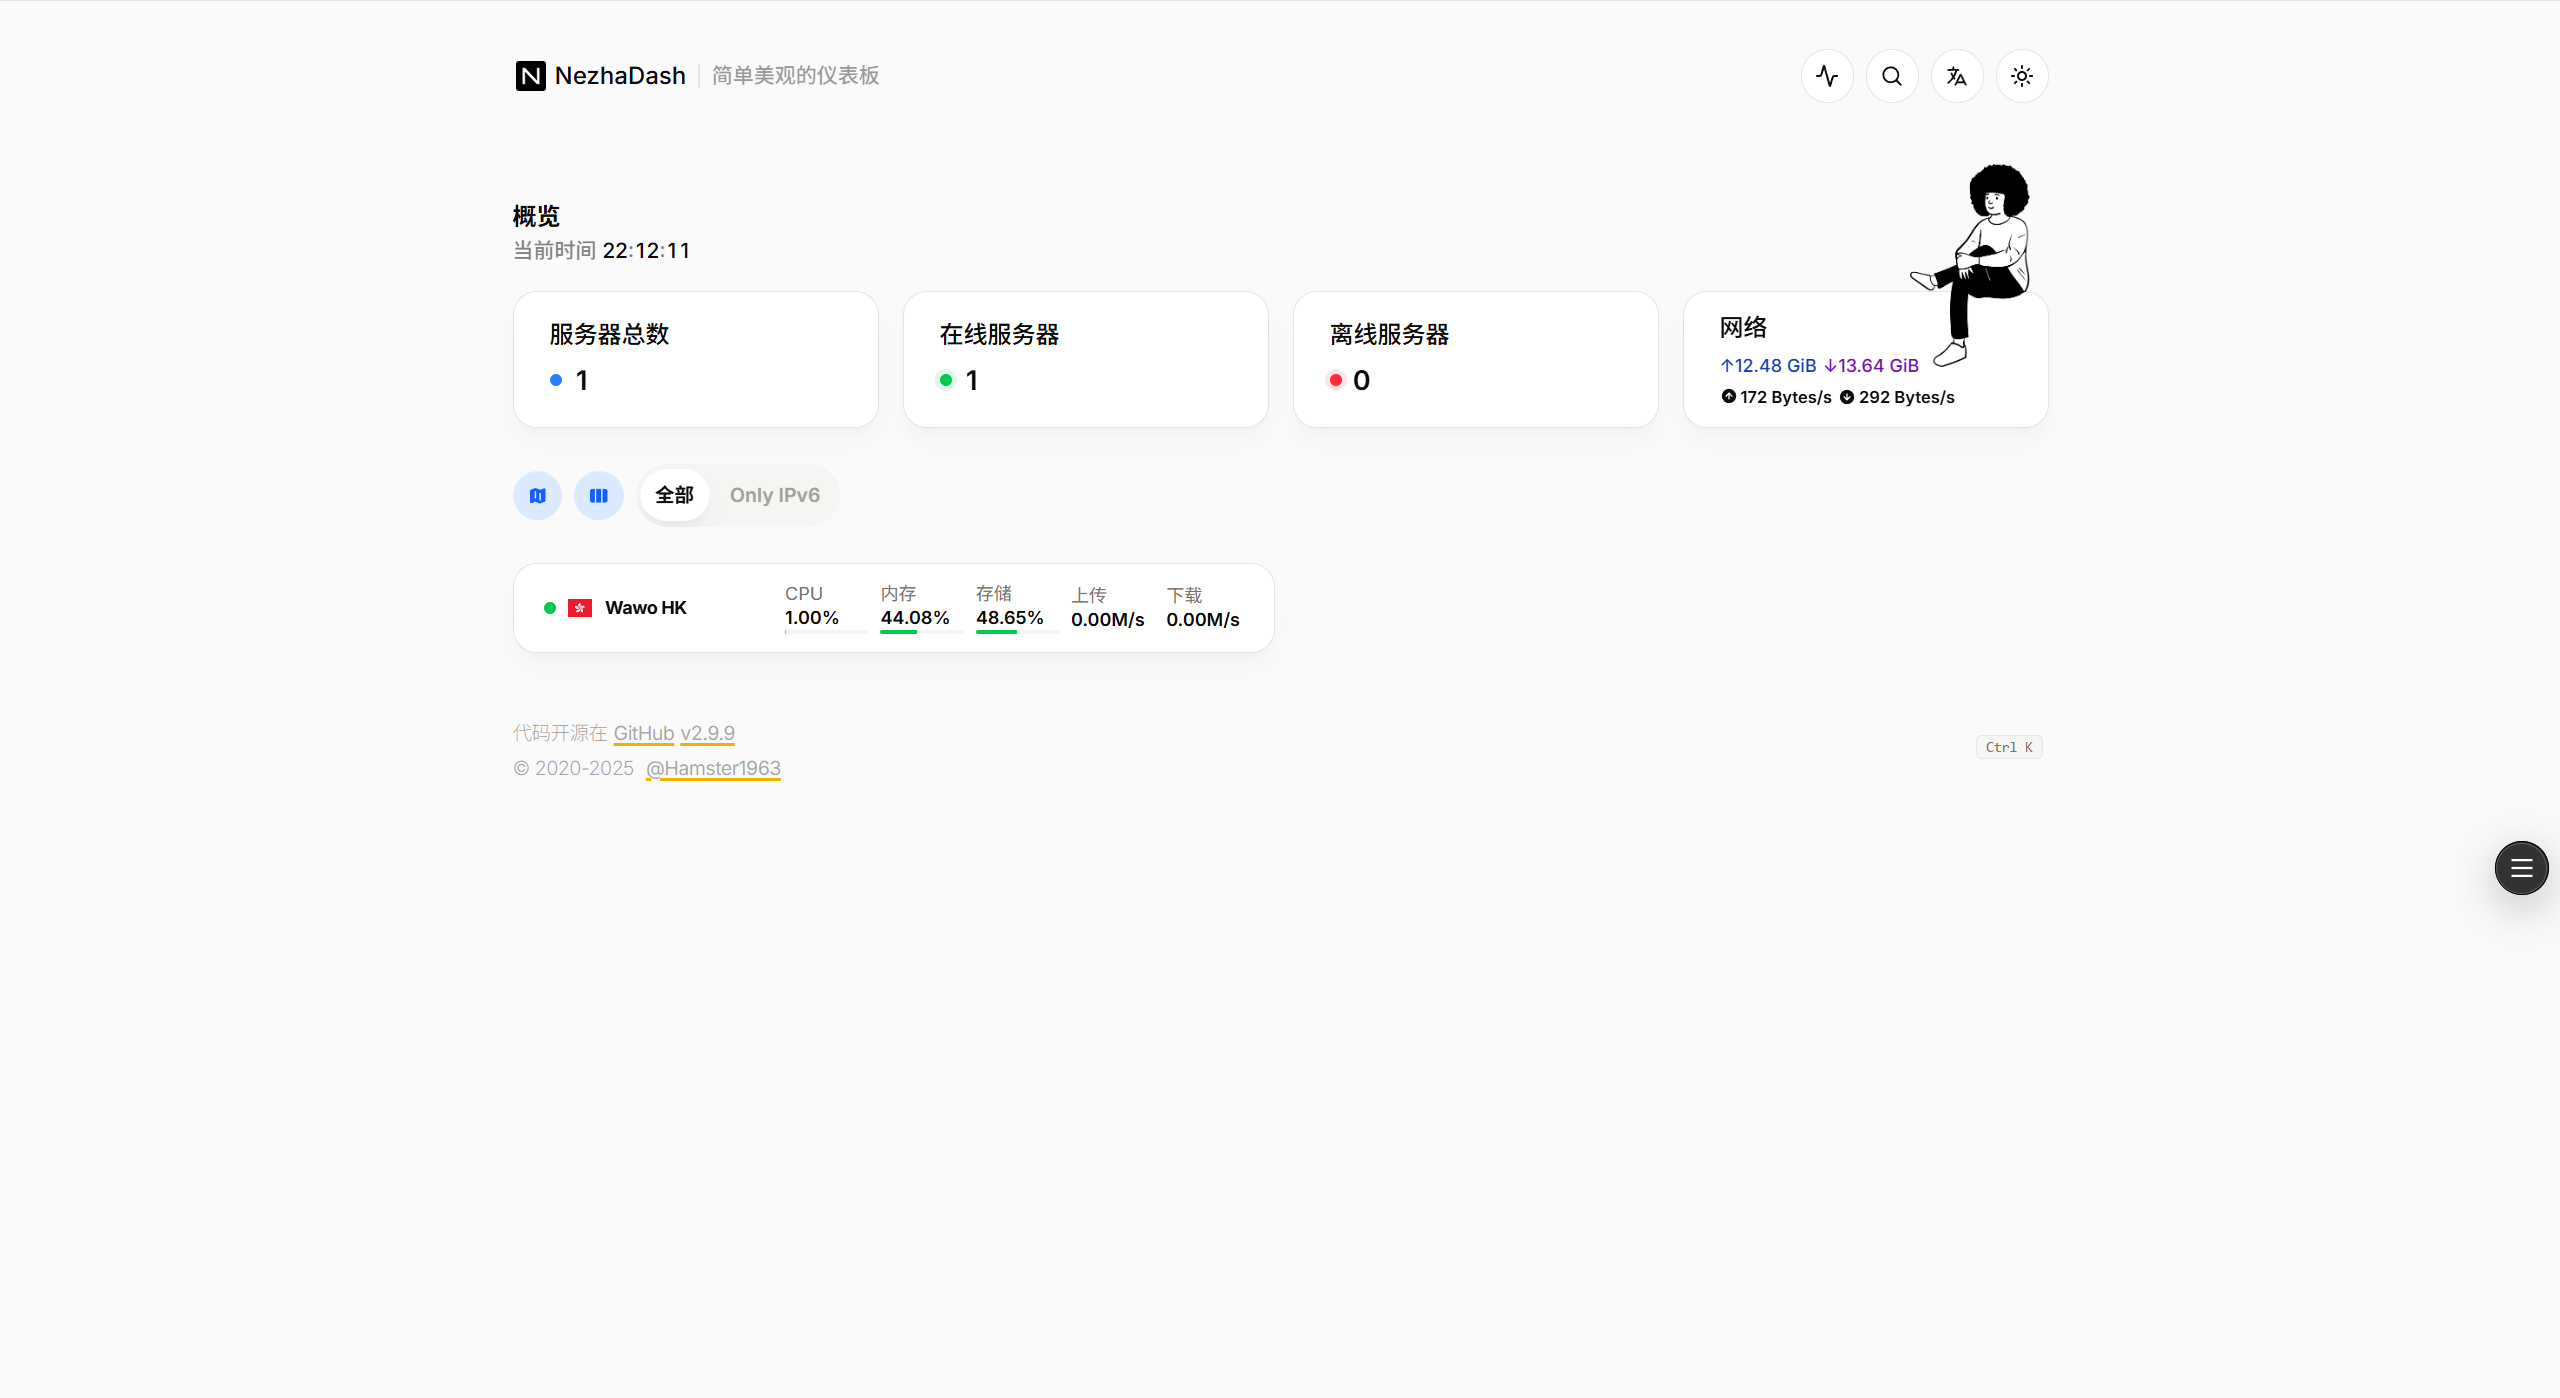This screenshot has height=1398, width=2560.
Task: Click the 内存 usage progress bar
Action: (920, 632)
